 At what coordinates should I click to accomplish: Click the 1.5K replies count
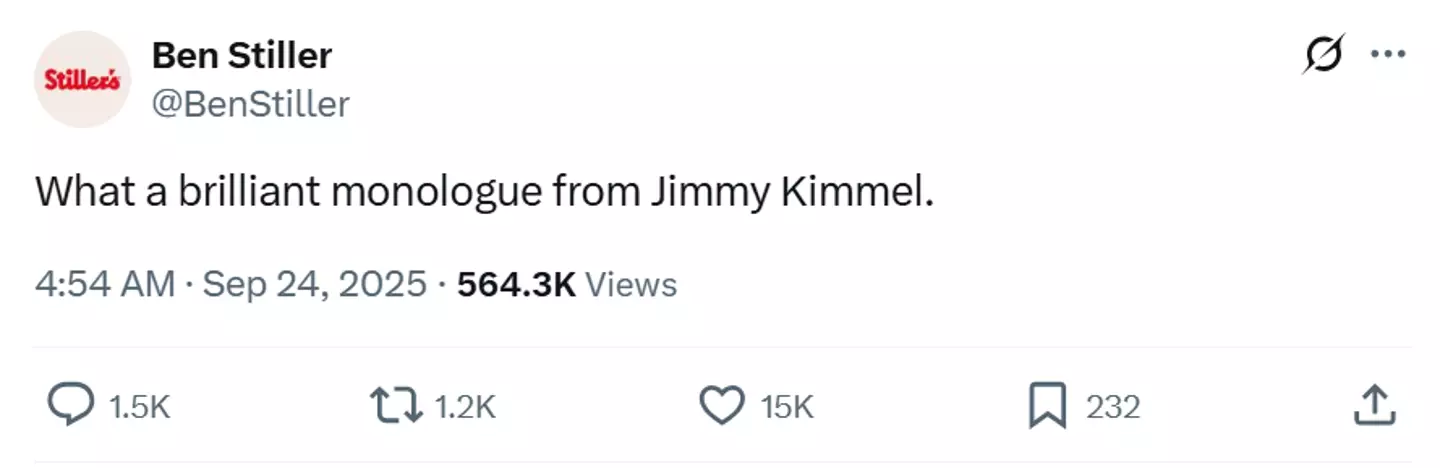[x=139, y=407]
